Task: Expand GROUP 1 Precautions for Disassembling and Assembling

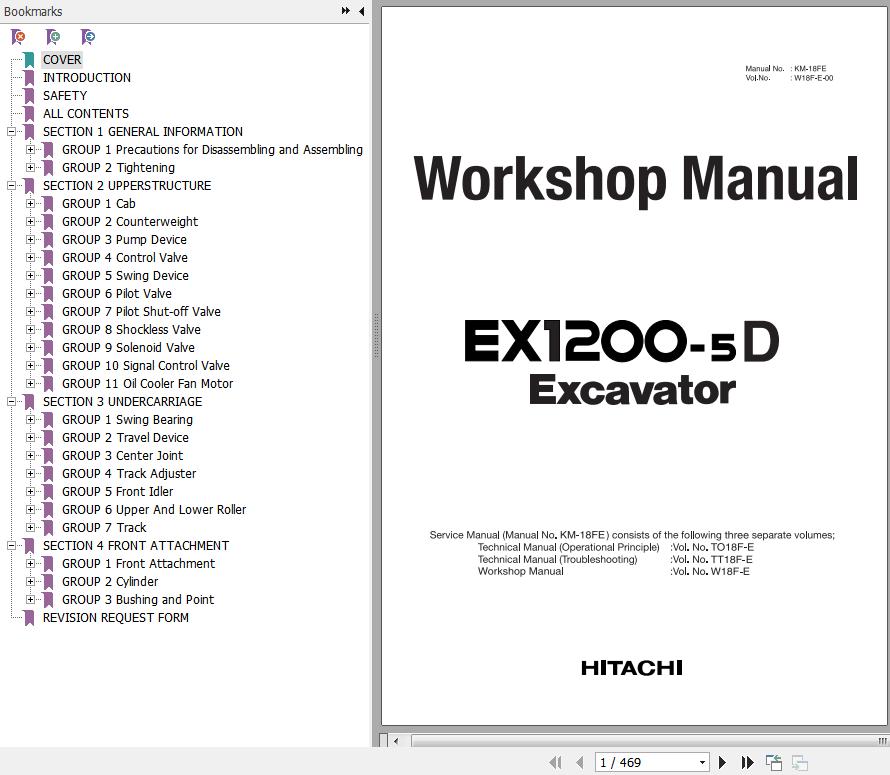Action: coord(30,150)
